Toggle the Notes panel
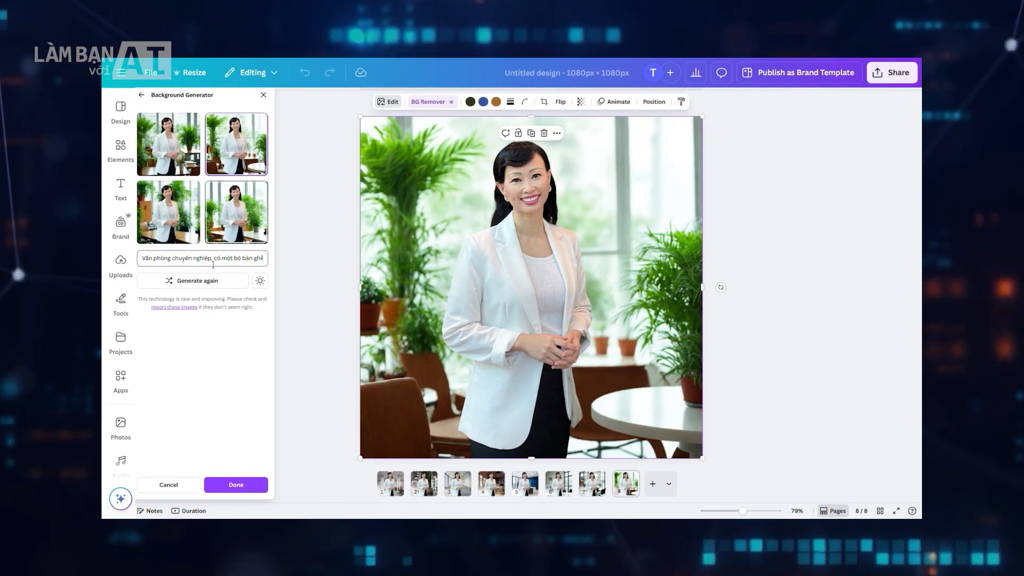 (150, 511)
